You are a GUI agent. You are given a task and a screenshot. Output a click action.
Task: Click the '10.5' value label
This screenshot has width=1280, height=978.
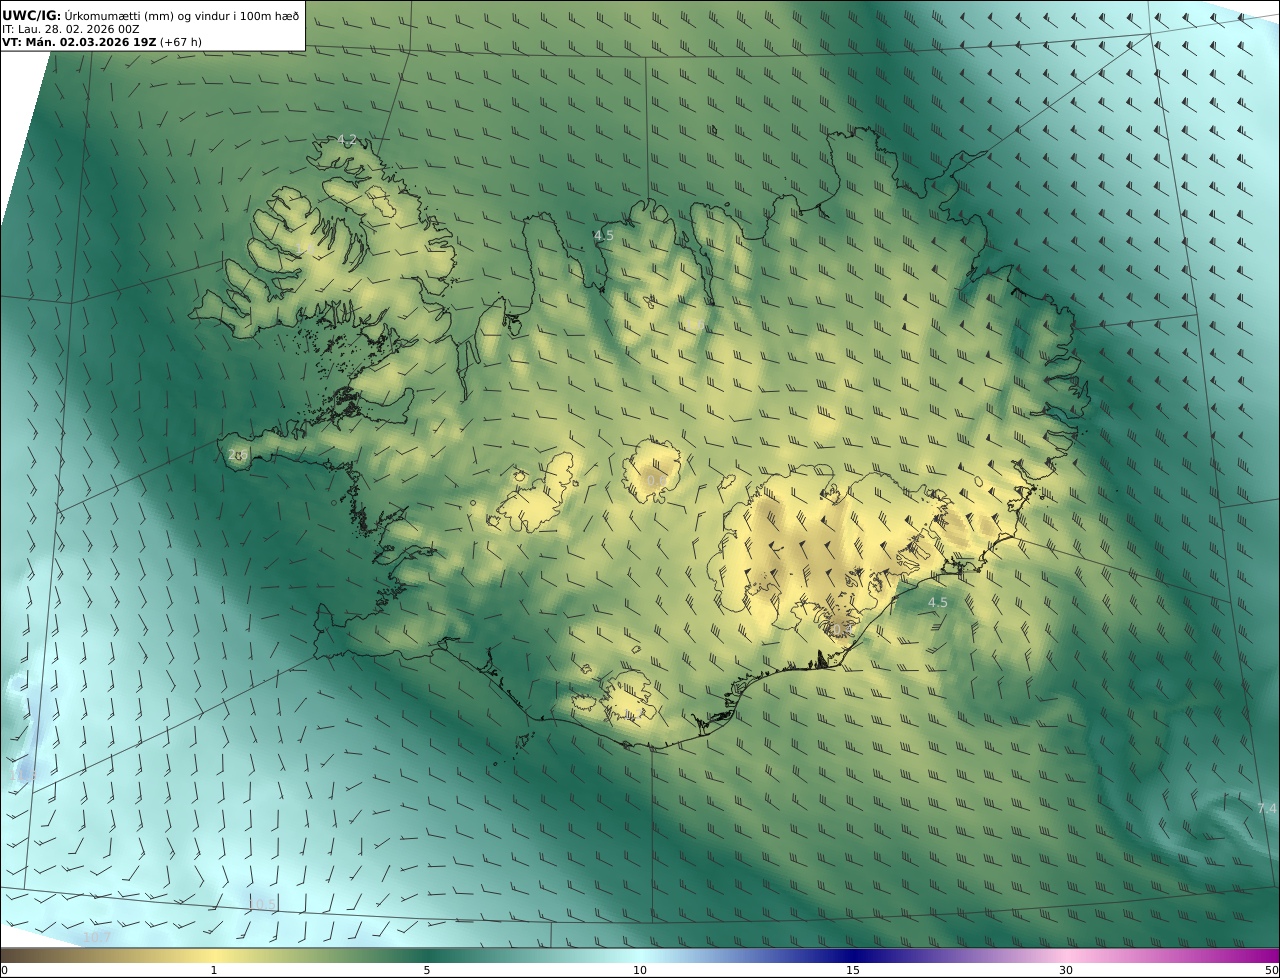(262, 904)
